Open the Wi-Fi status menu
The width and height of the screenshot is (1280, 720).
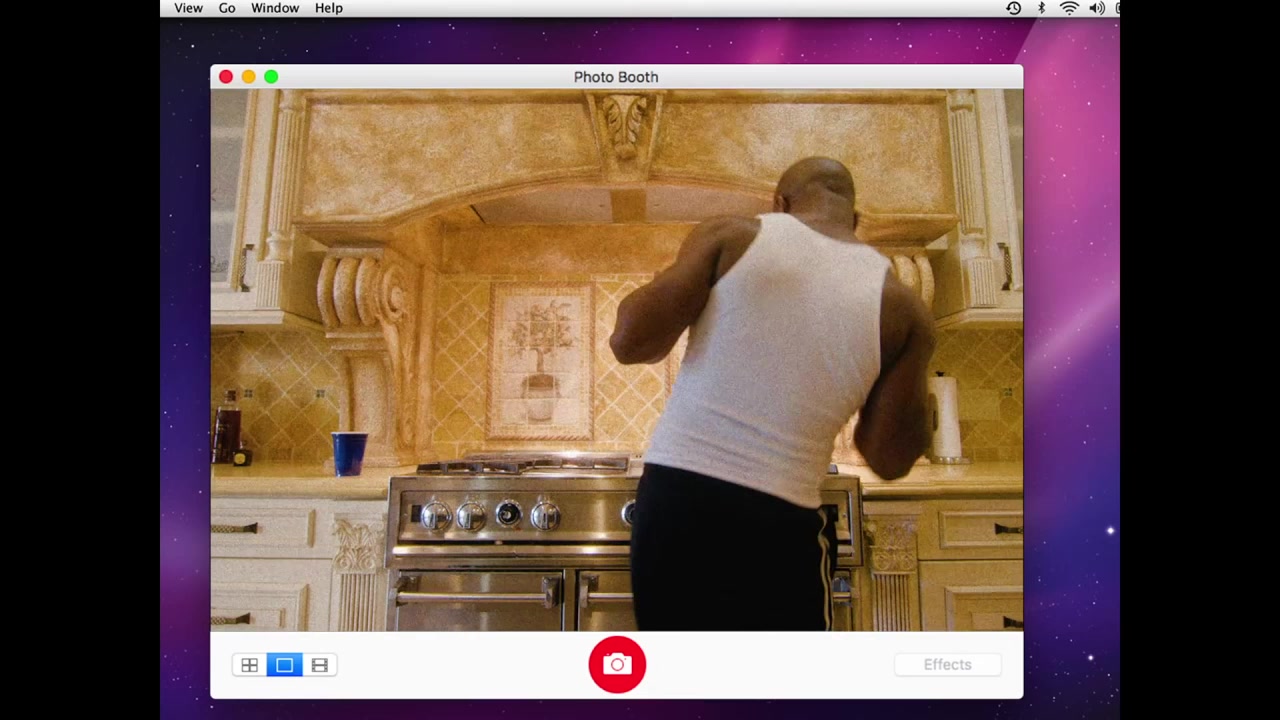(x=1069, y=8)
